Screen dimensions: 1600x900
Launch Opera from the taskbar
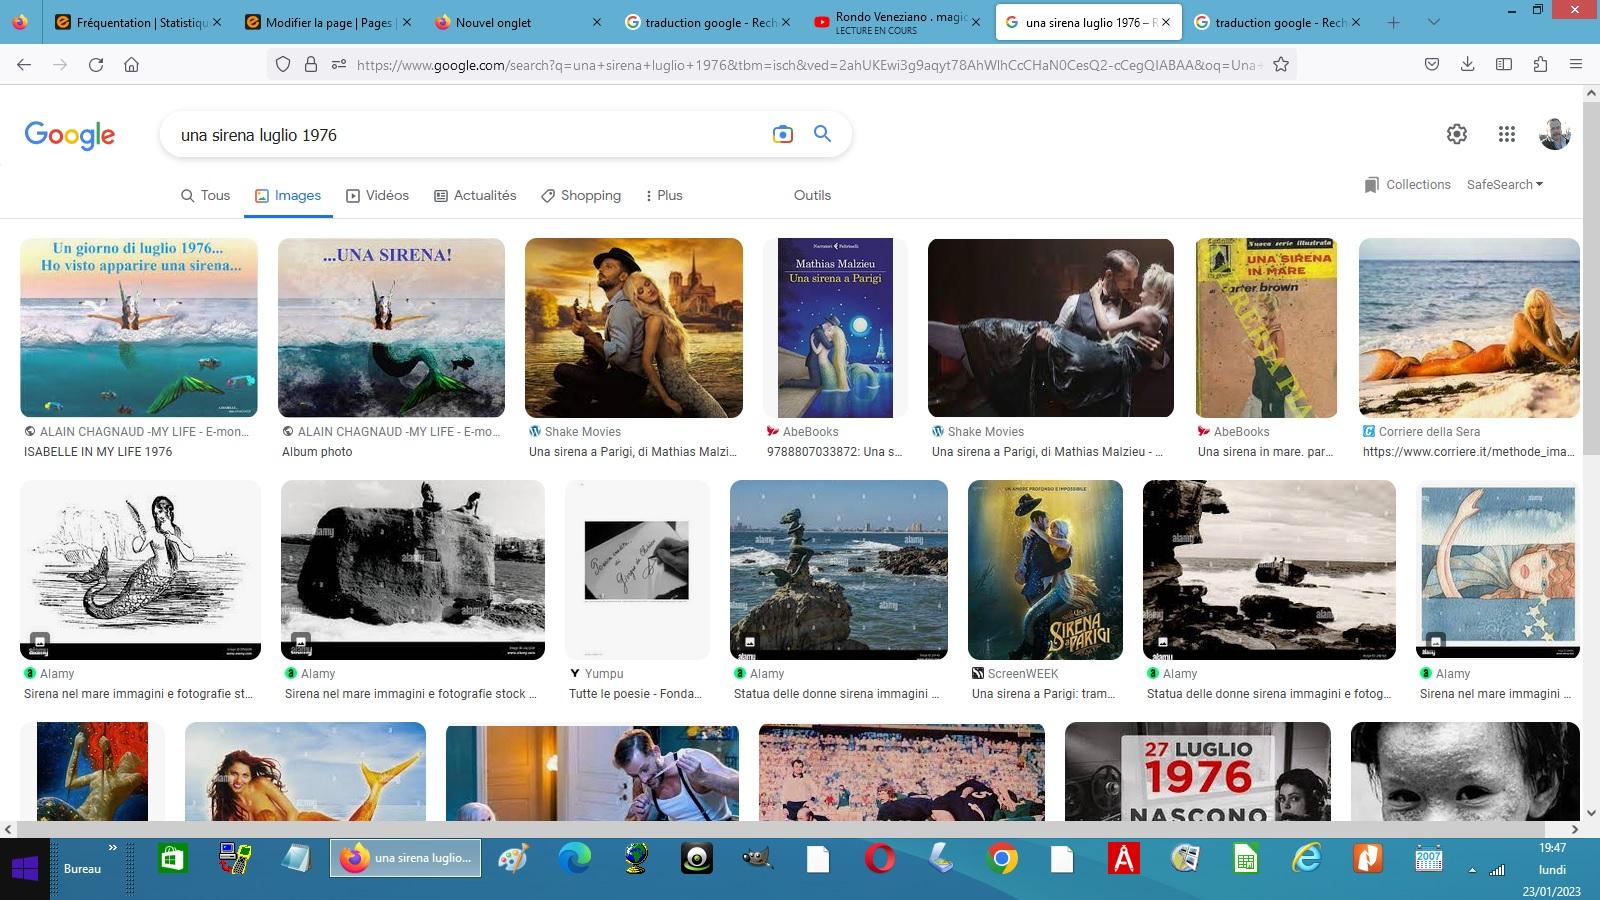880,859
